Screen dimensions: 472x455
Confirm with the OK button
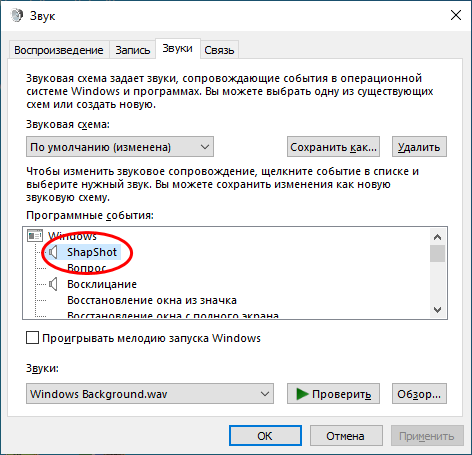[x=265, y=436]
